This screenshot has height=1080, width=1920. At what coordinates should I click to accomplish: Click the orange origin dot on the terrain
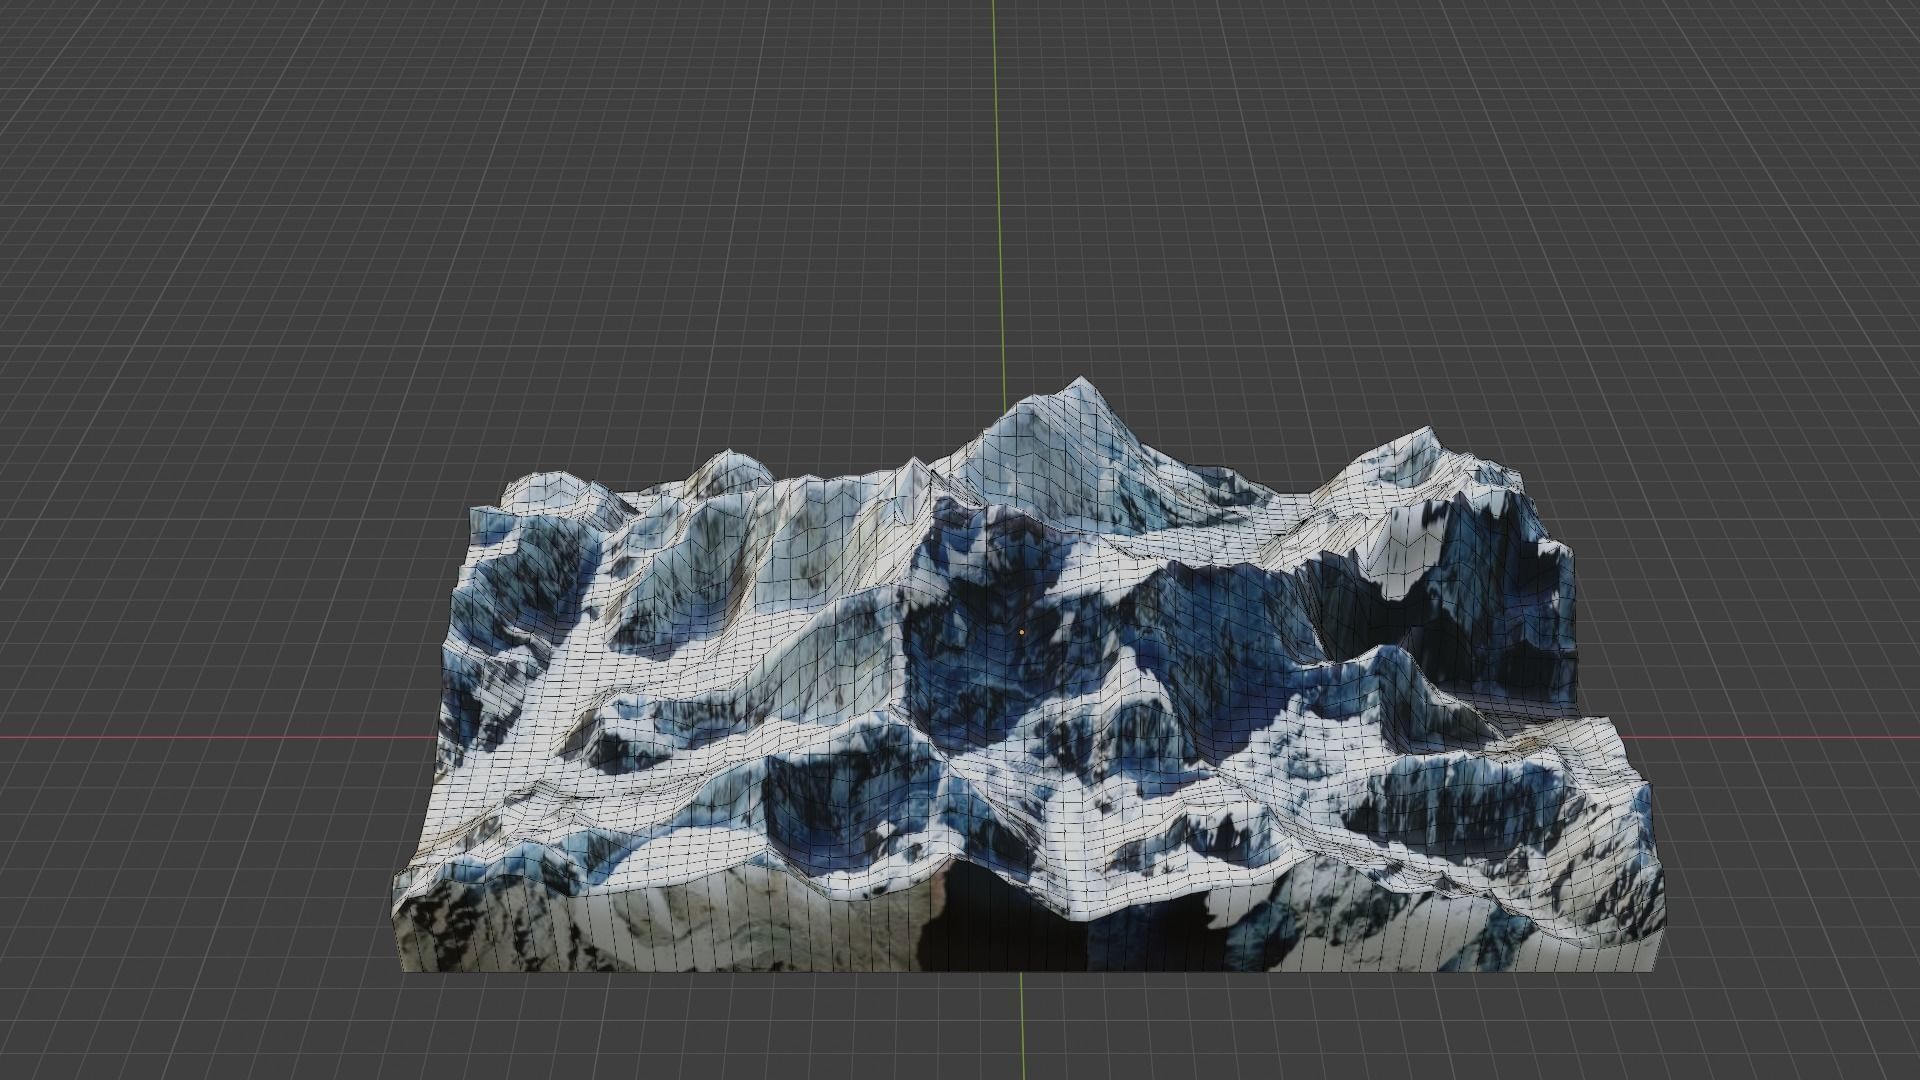pyautogui.click(x=1021, y=632)
